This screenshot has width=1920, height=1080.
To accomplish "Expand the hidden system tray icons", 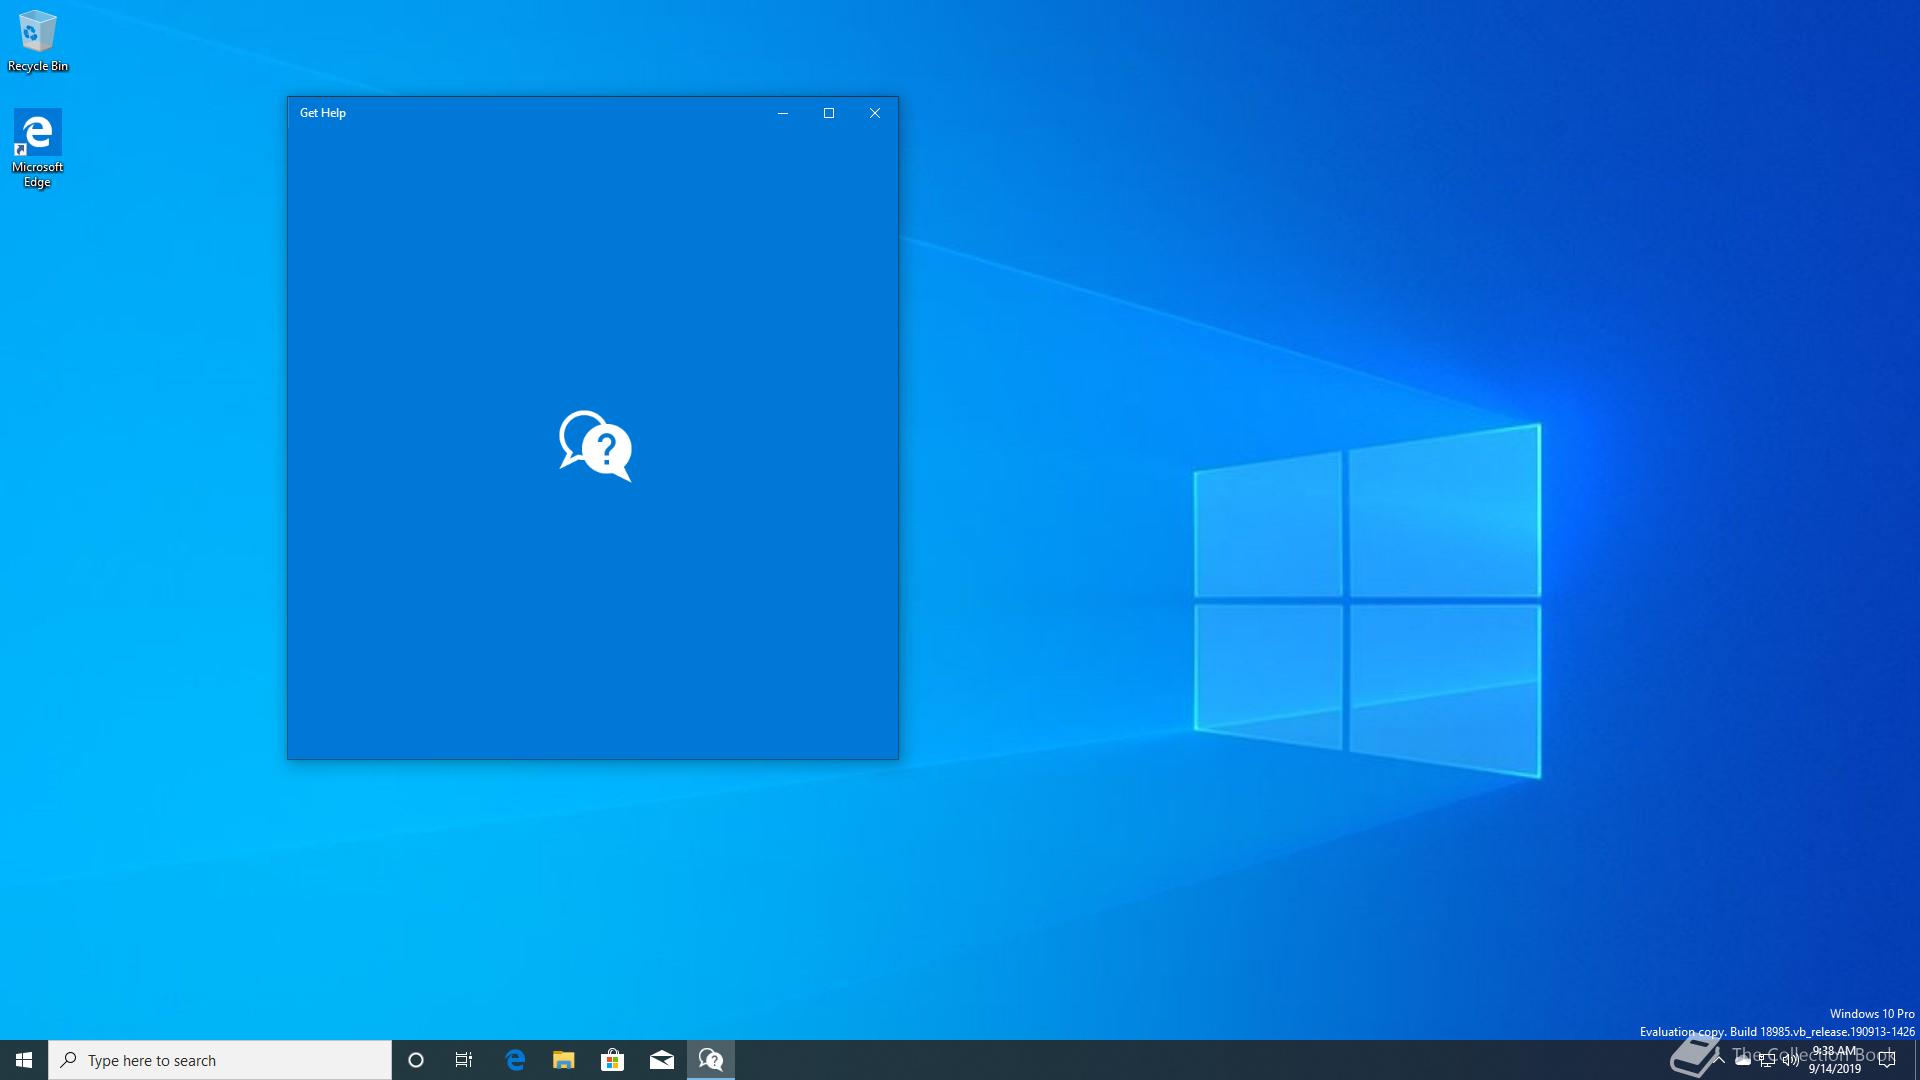I will (x=1719, y=1060).
